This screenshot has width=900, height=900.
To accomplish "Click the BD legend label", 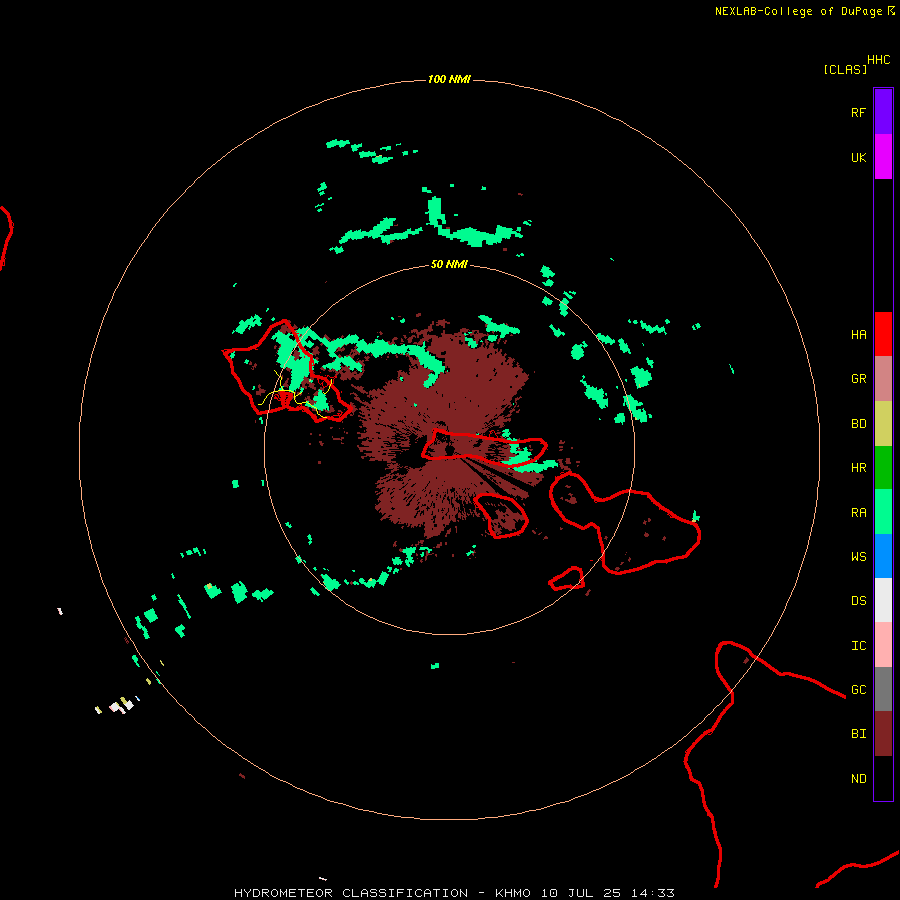I will (x=858, y=424).
